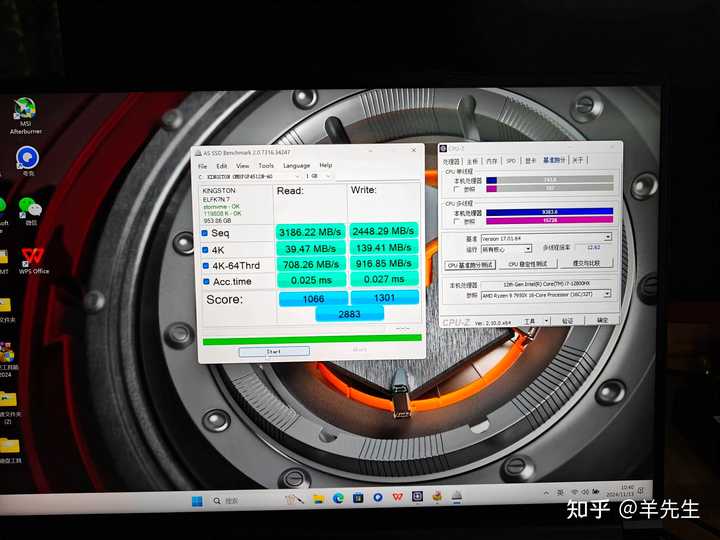Image resolution: width=720 pixels, height=540 pixels.
Task: Click Seq write result 2448.29 MB/s
Action: [x=383, y=231]
